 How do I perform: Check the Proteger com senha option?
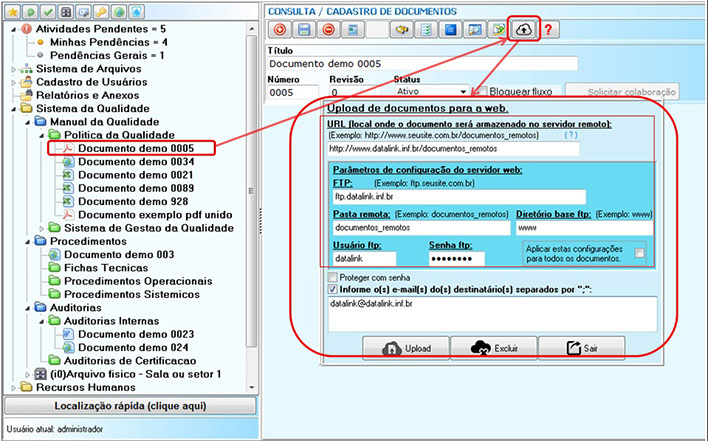point(334,277)
